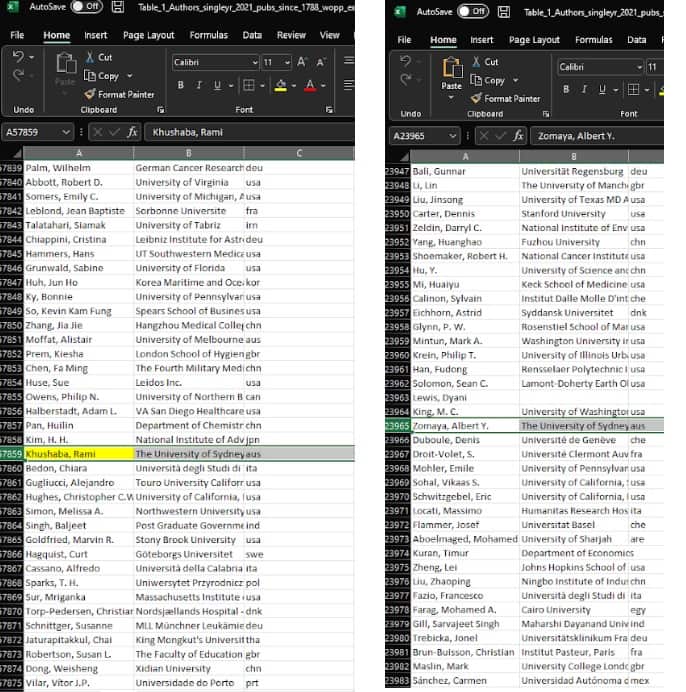686x692 pixels.
Task: Click Bold icon in left window ribbon
Action: (181, 85)
